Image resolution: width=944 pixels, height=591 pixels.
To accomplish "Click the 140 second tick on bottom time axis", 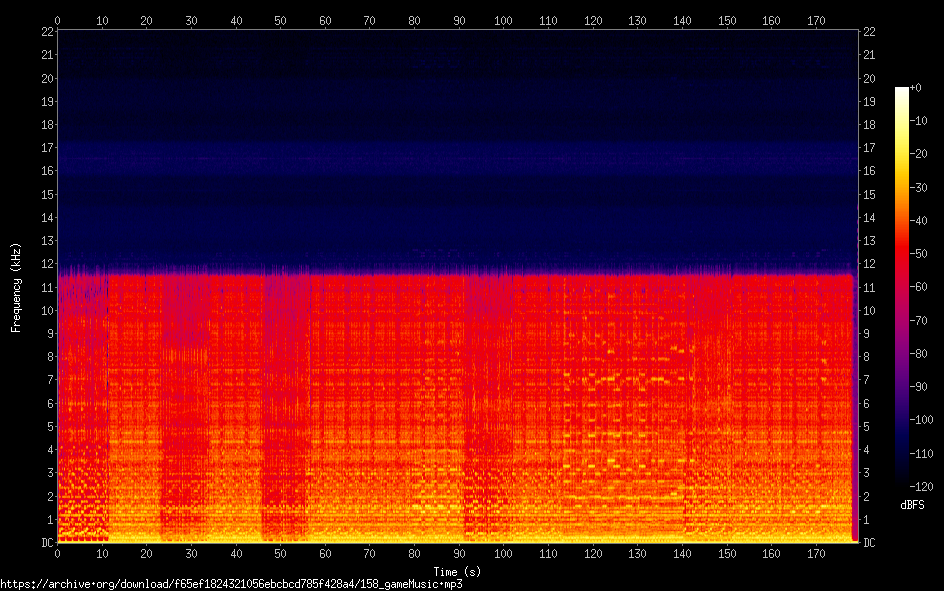I will tap(682, 553).
